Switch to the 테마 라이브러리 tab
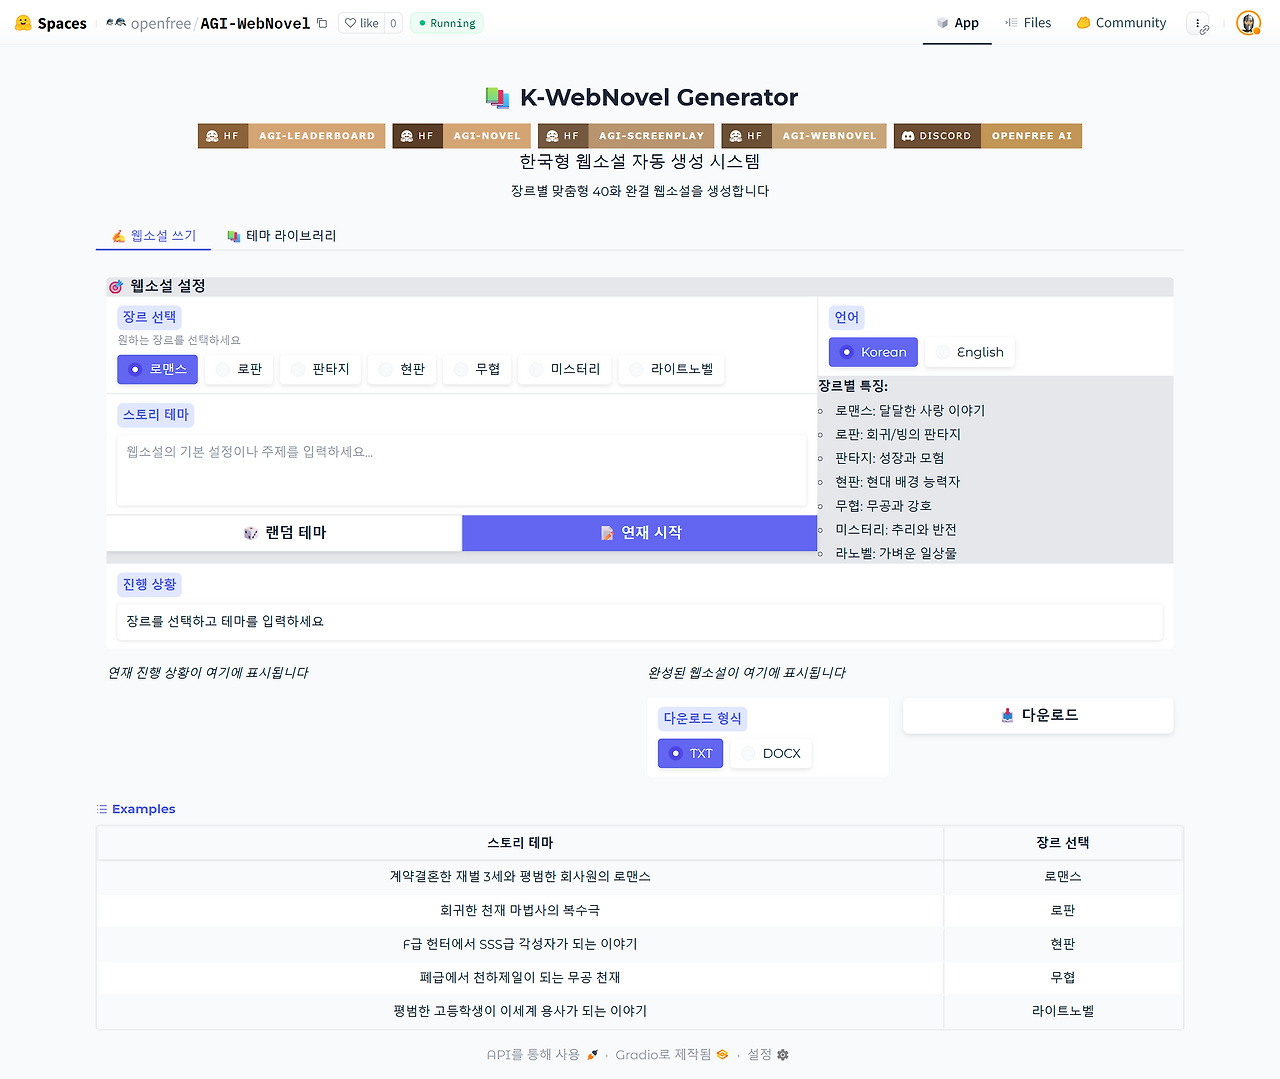This screenshot has width=1280, height=1079. click(283, 236)
